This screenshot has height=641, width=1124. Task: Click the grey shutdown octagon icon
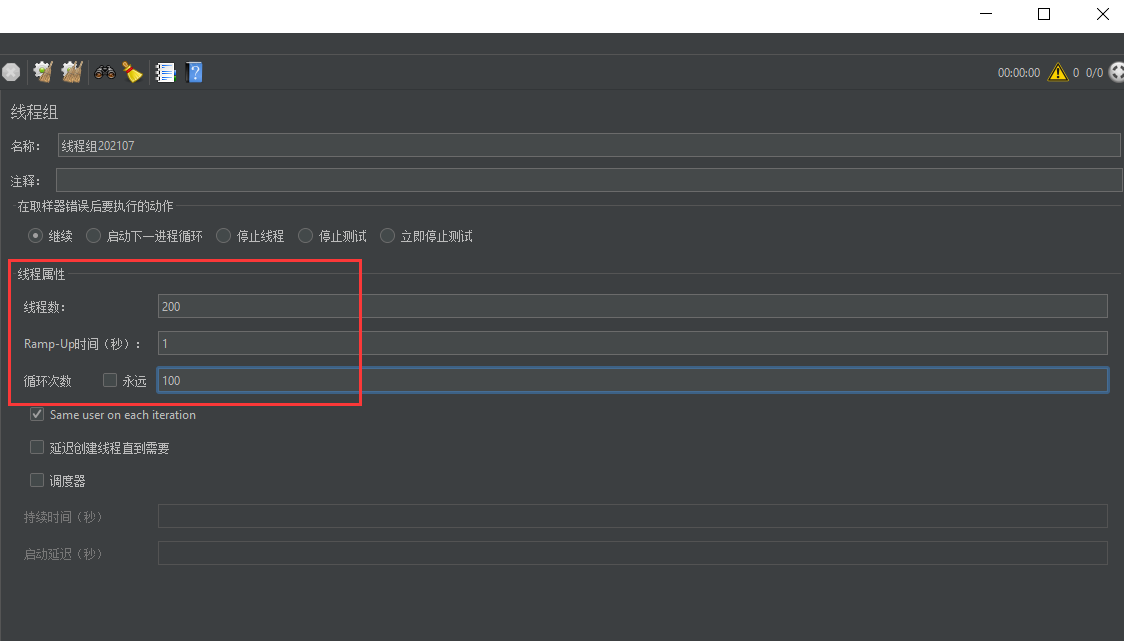11,72
